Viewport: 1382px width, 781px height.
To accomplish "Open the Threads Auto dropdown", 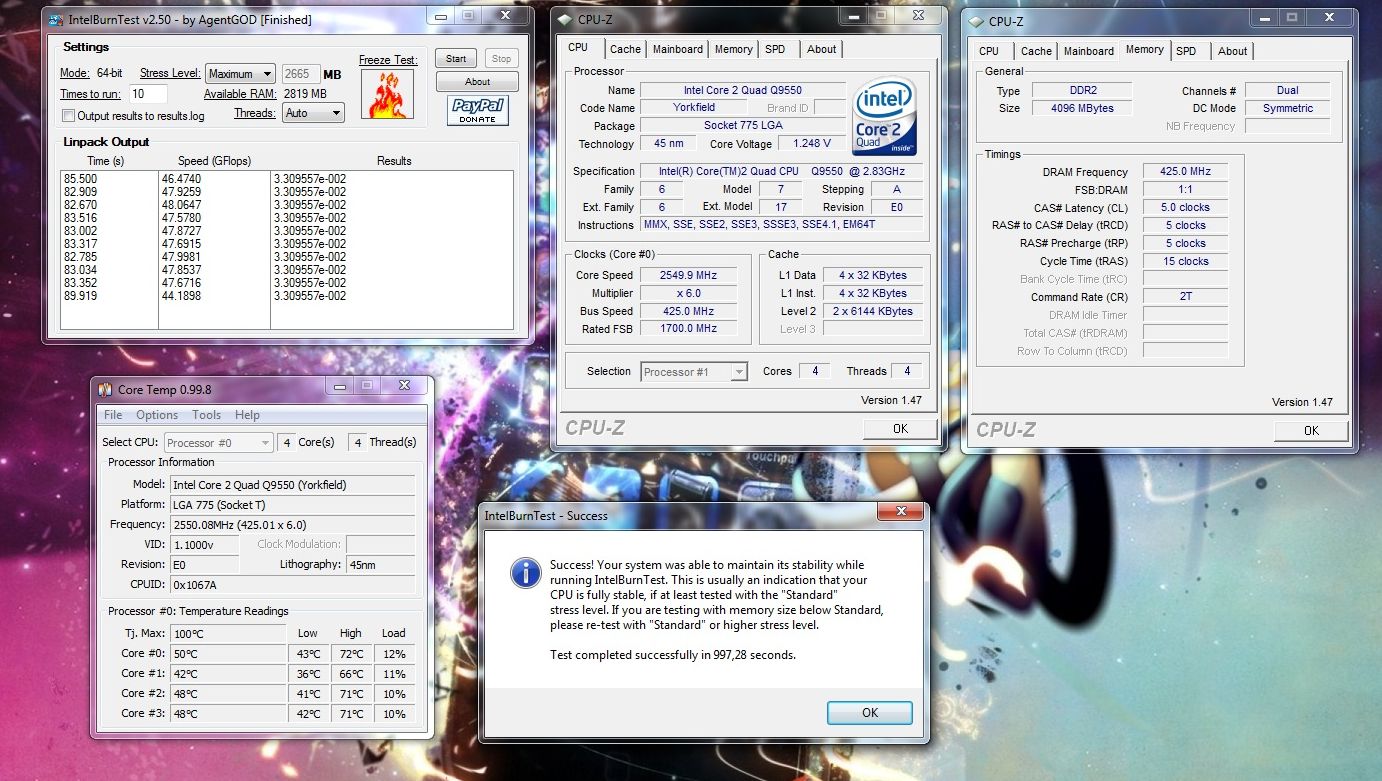I will pos(313,113).
